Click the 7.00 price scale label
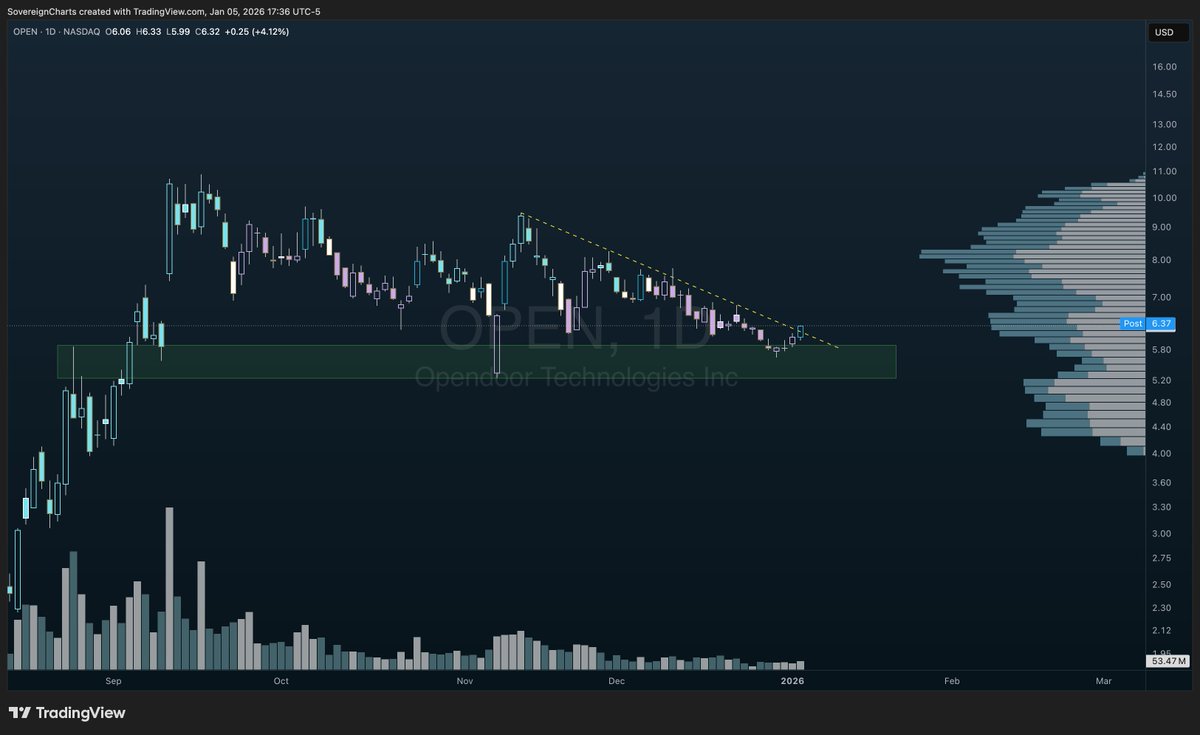Image resolution: width=1200 pixels, height=735 pixels. coord(1163,298)
